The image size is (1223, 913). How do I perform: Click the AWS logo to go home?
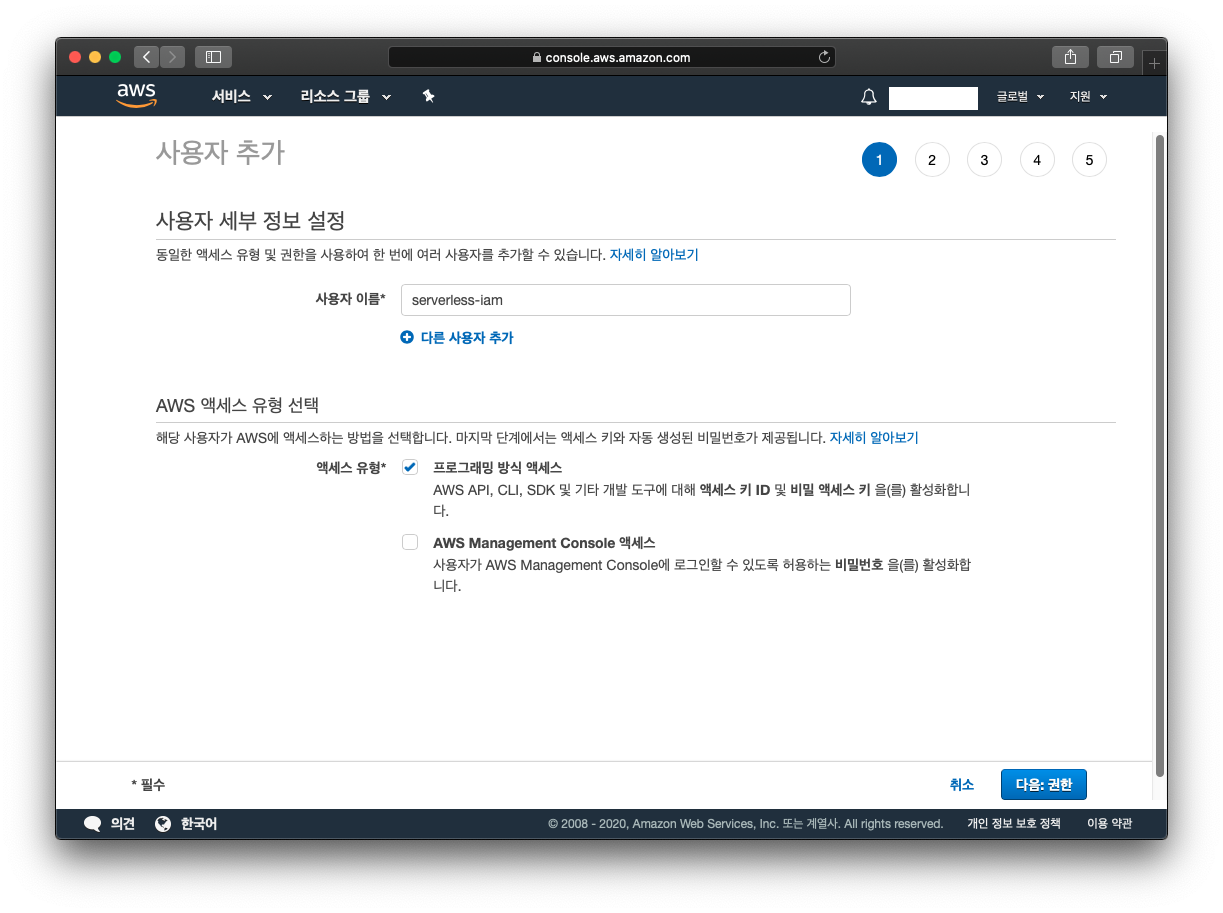pos(135,95)
